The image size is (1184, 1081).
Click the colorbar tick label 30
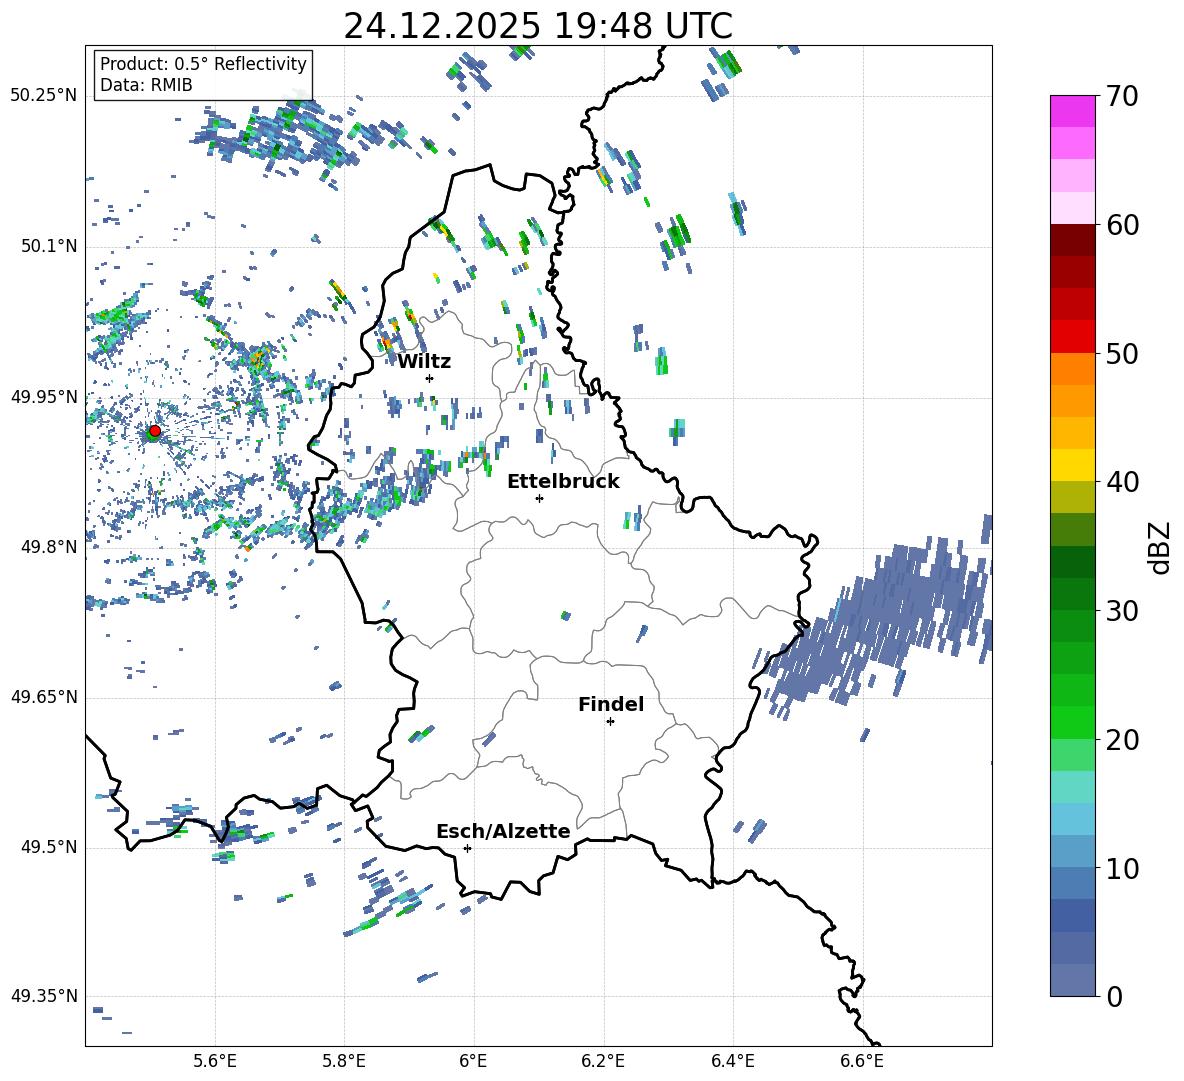pyautogui.click(x=1122, y=611)
